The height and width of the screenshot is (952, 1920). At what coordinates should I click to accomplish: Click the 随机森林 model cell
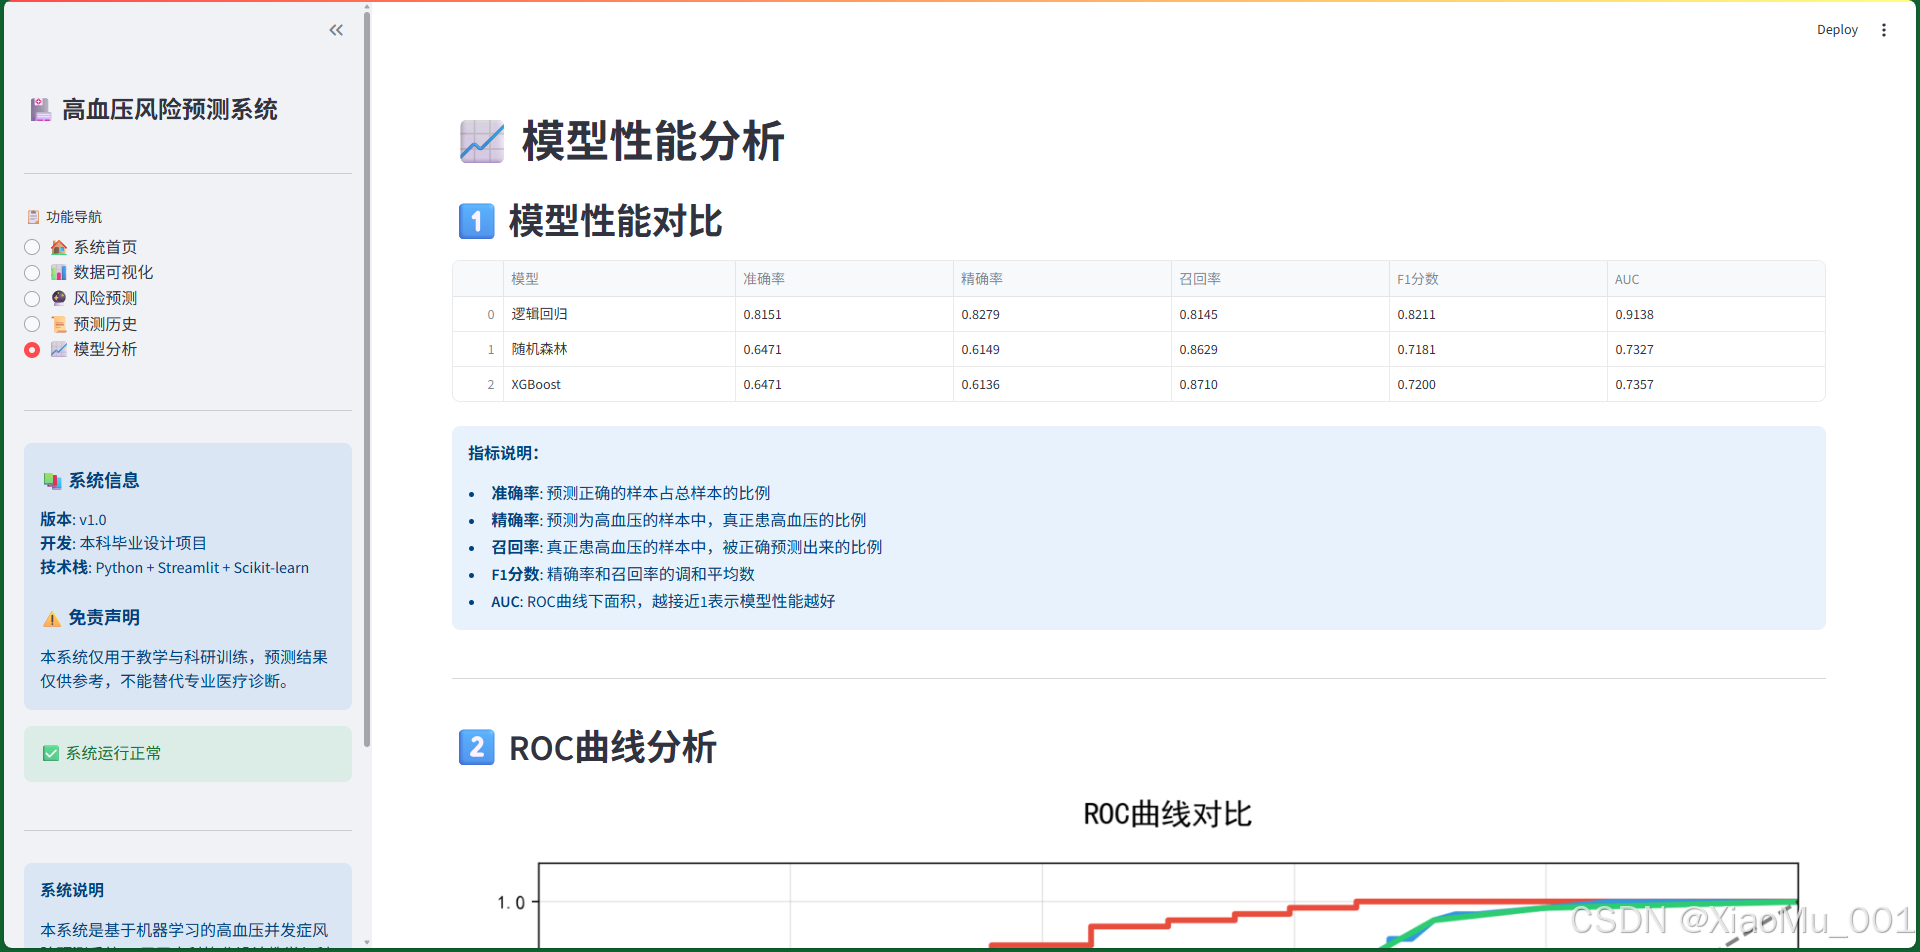coord(619,349)
